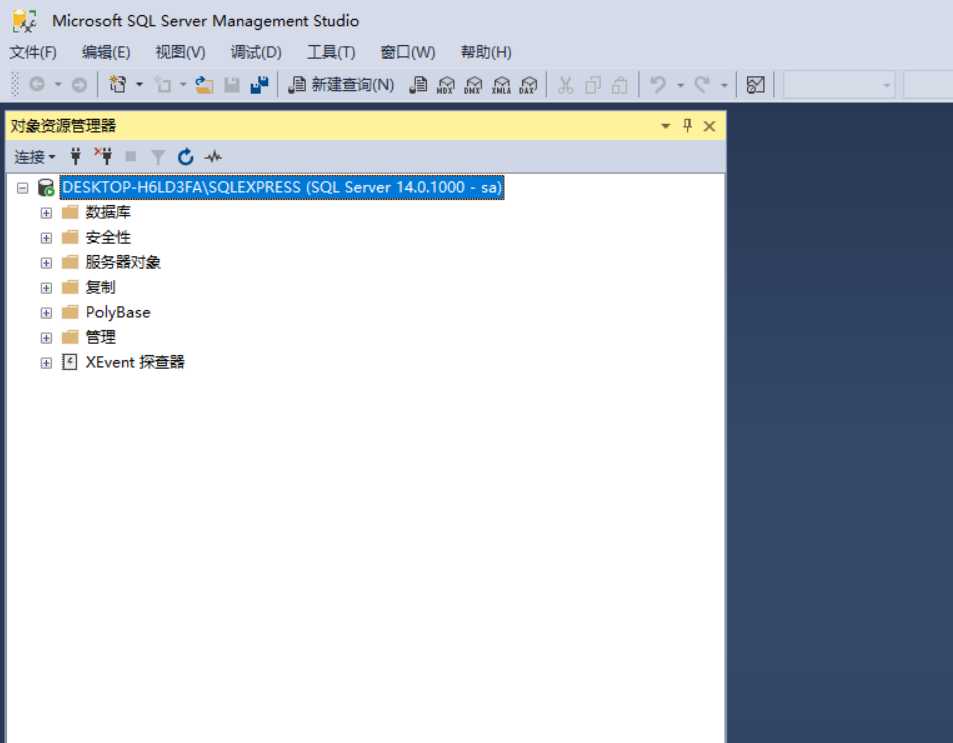Open a new DAX query
Image resolution: width=953 pixels, height=743 pixels.
[529, 85]
